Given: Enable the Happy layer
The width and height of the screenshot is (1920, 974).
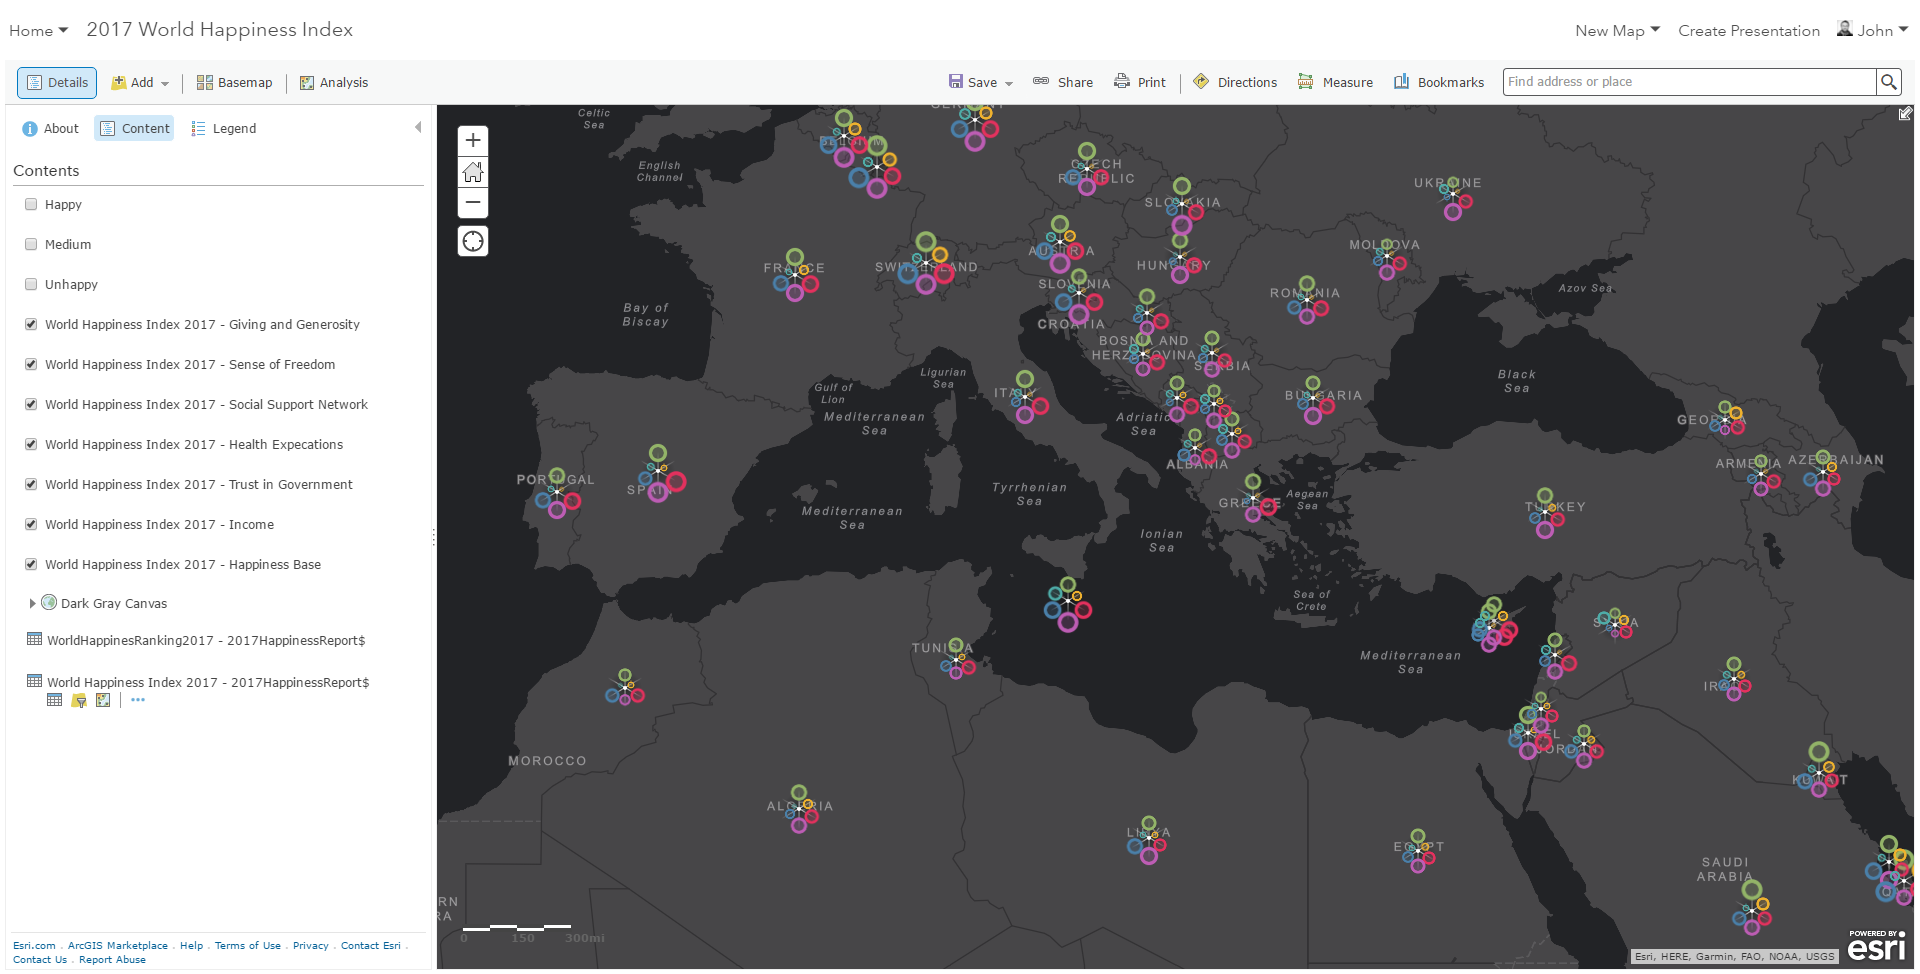Looking at the screenshot, I should point(31,204).
